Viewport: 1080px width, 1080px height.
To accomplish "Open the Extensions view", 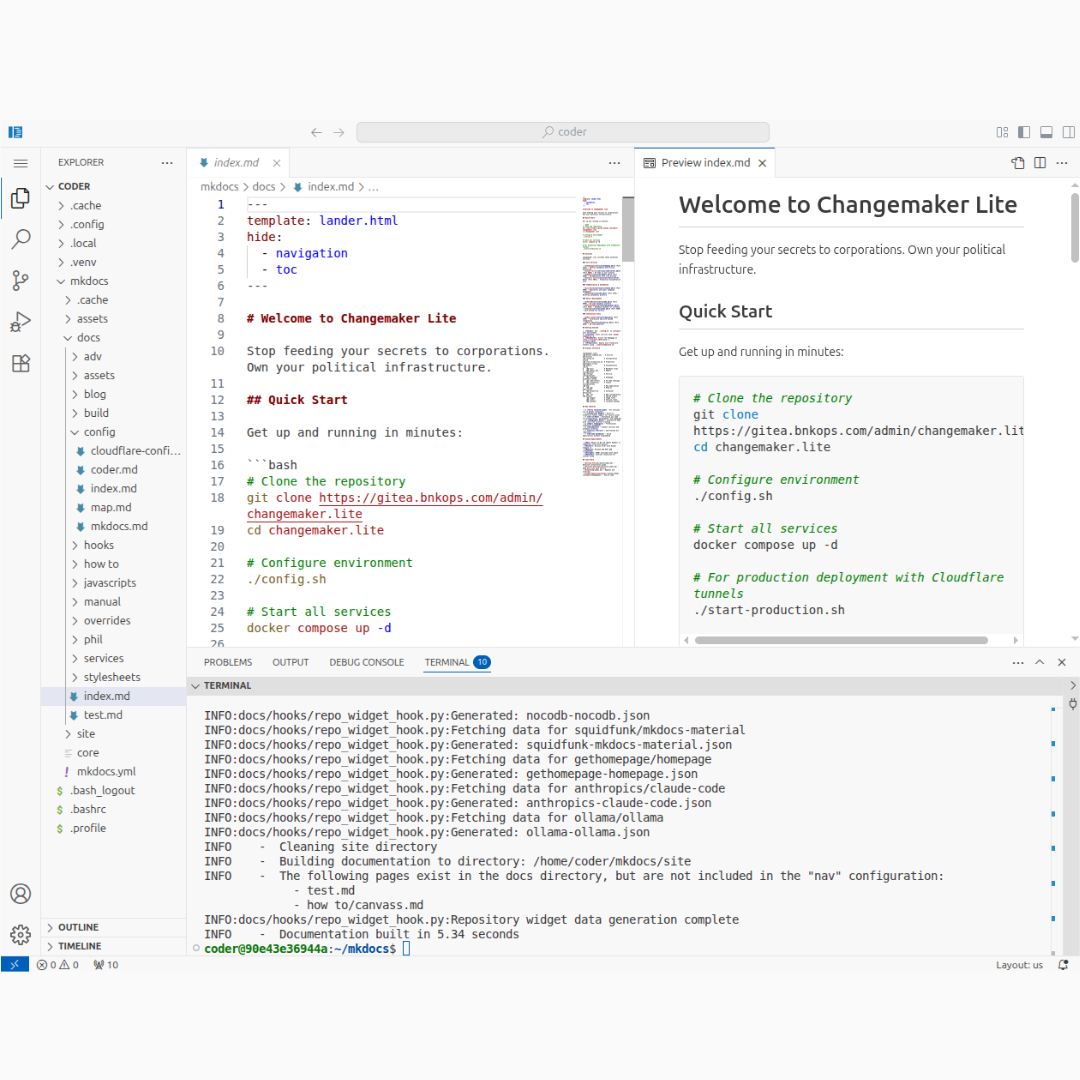I will pos(20,363).
